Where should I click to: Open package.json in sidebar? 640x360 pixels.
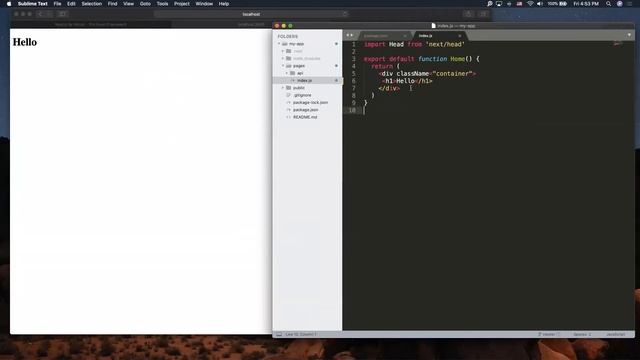307,110
